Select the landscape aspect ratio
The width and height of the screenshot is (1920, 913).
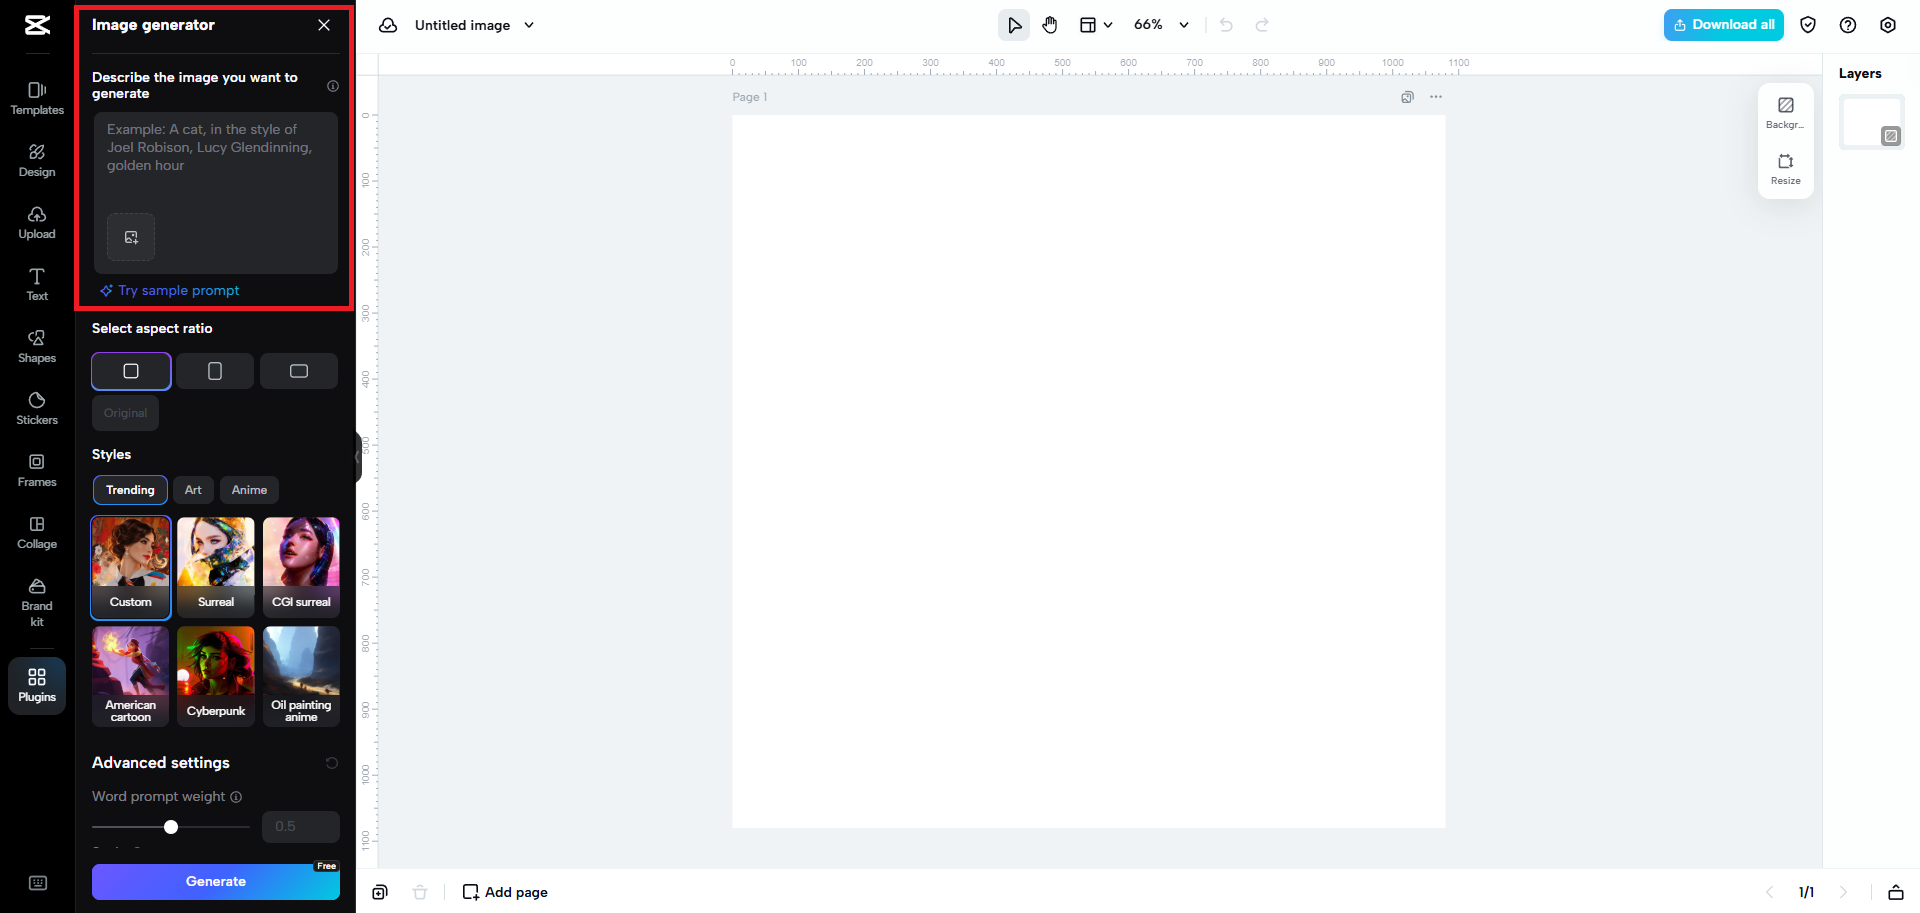click(298, 371)
